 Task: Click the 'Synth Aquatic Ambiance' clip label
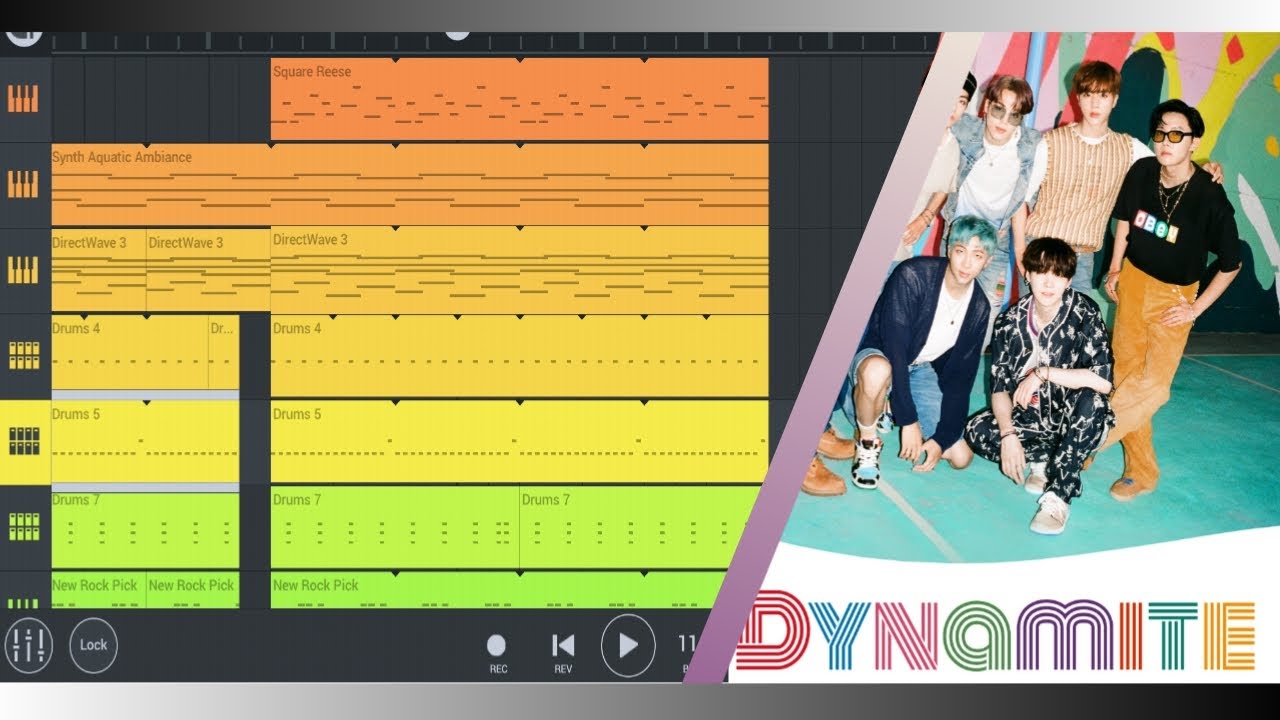coord(122,157)
